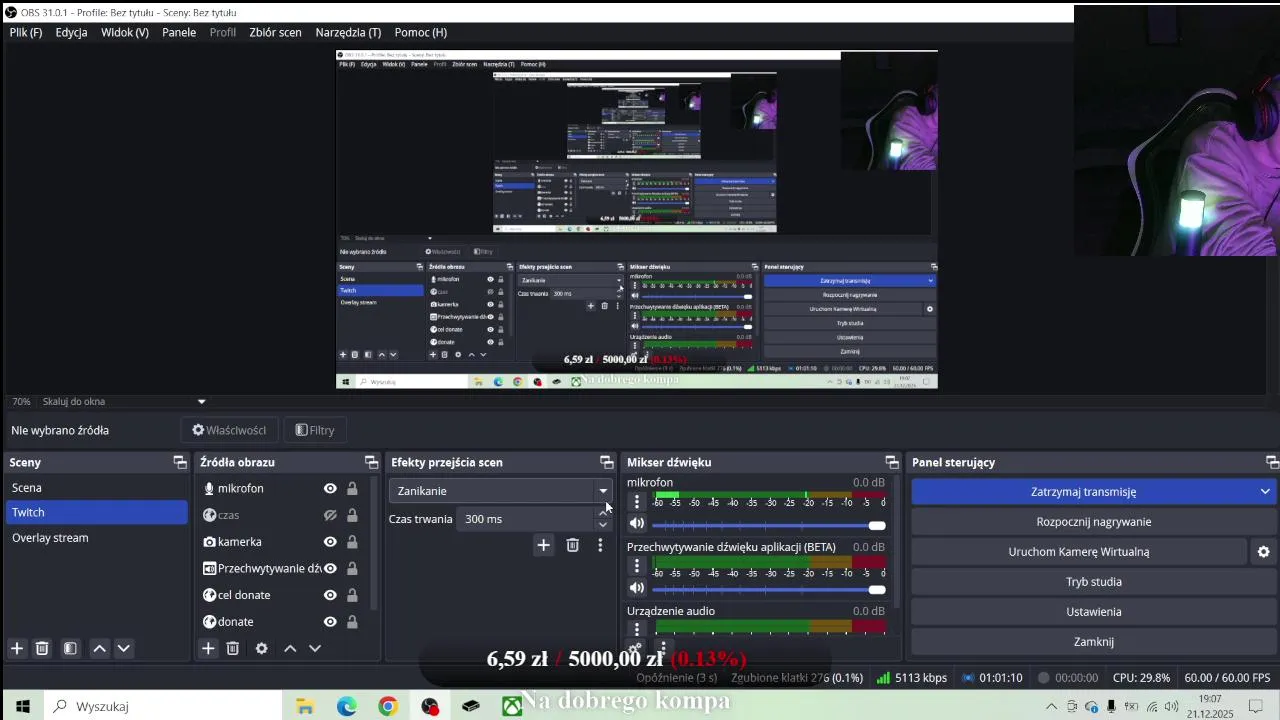The height and width of the screenshot is (720, 1280).
Task: Unlock the mikrofon source
Action: 352,489
